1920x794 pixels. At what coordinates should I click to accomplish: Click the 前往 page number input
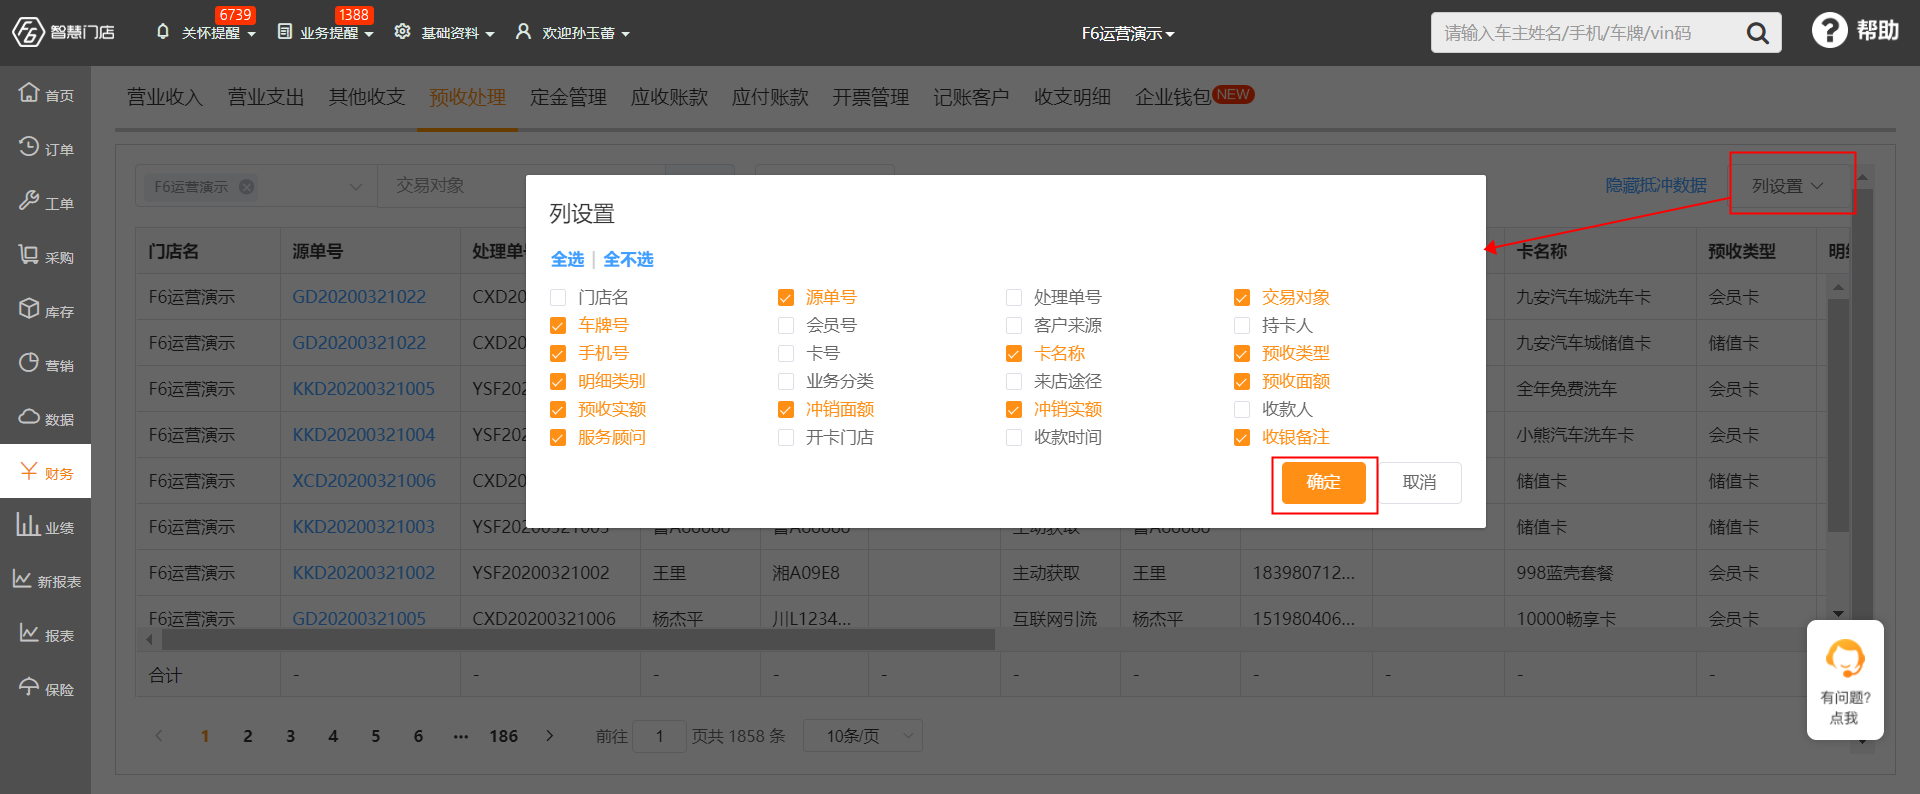659,736
